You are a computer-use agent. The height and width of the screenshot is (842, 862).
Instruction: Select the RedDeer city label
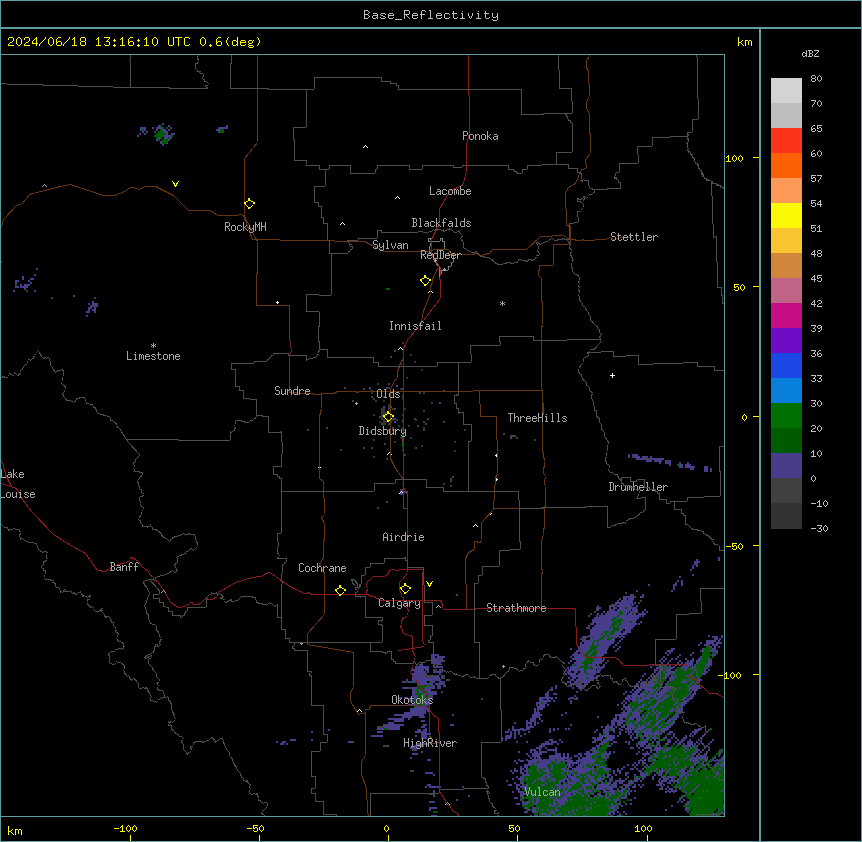pos(440,255)
